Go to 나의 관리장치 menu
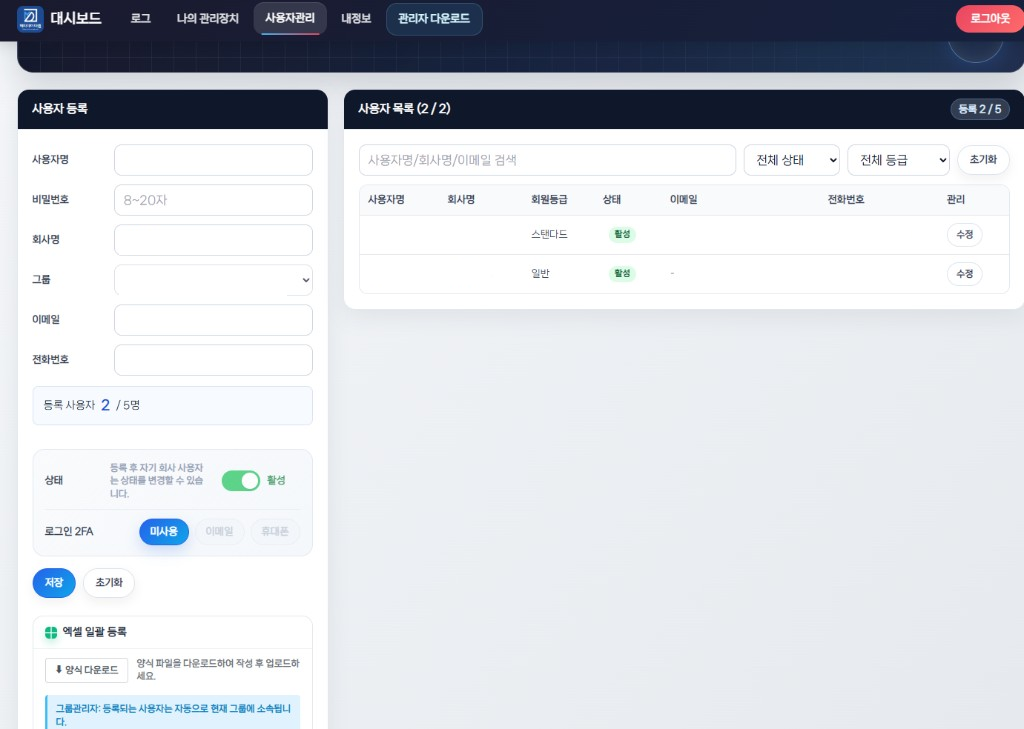 208,18
